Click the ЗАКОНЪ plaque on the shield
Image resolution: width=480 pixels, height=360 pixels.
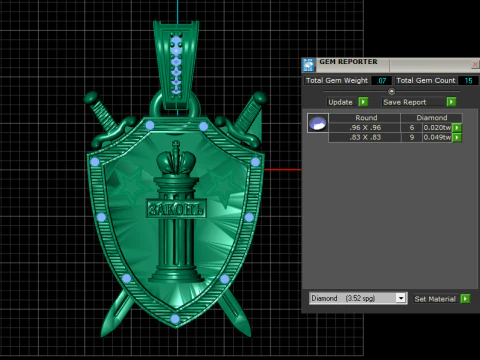pyautogui.click(x=176, y=209)
